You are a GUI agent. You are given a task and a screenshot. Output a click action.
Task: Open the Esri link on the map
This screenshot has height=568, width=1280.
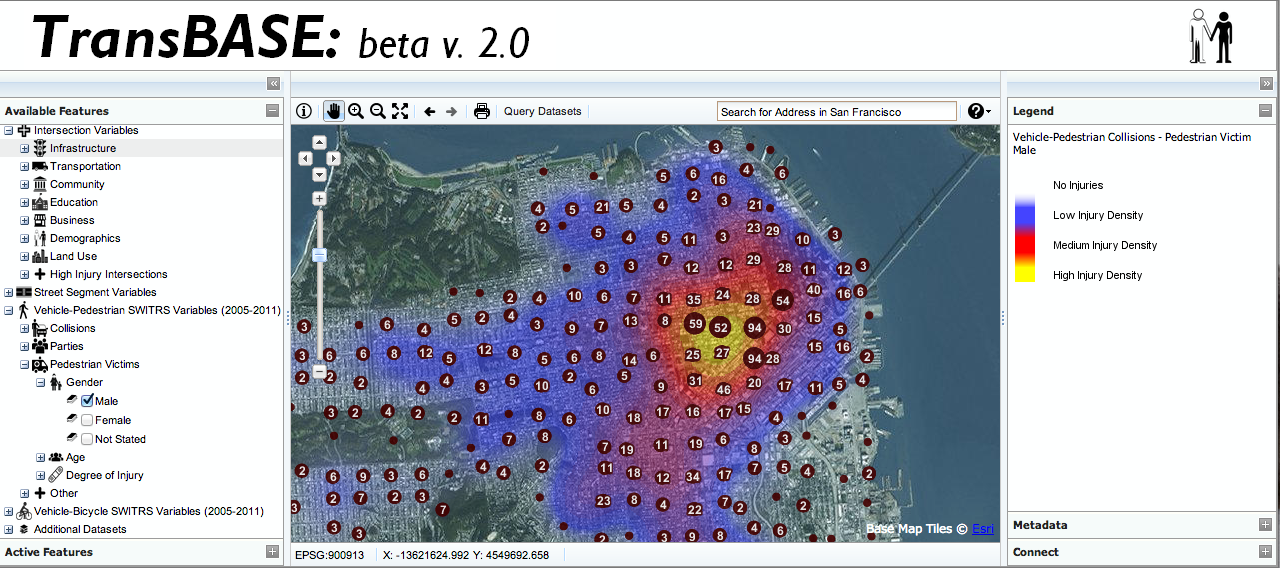click(x=983, y=529)
